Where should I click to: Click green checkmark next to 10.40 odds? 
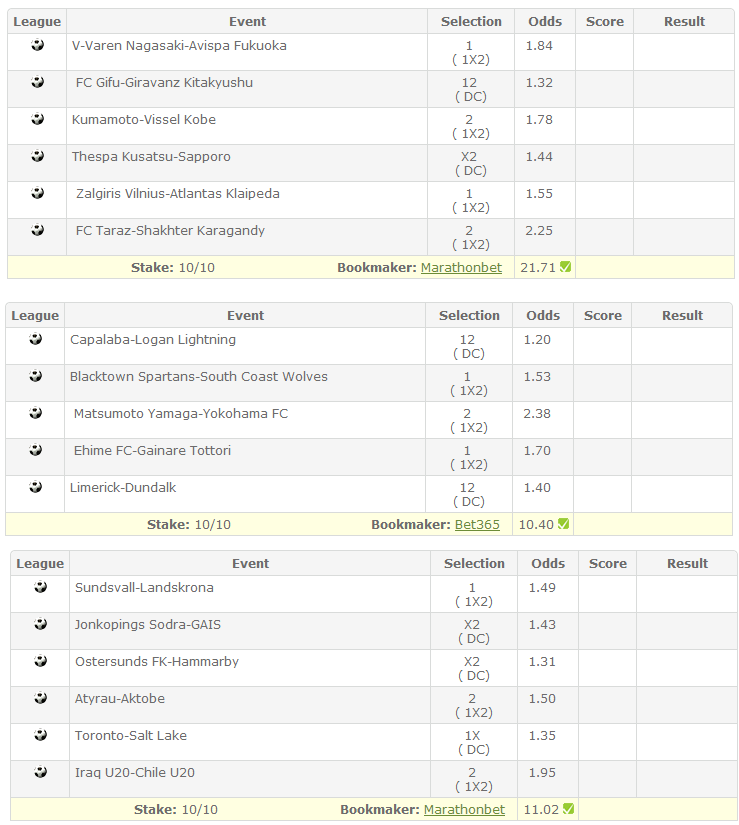563,524
